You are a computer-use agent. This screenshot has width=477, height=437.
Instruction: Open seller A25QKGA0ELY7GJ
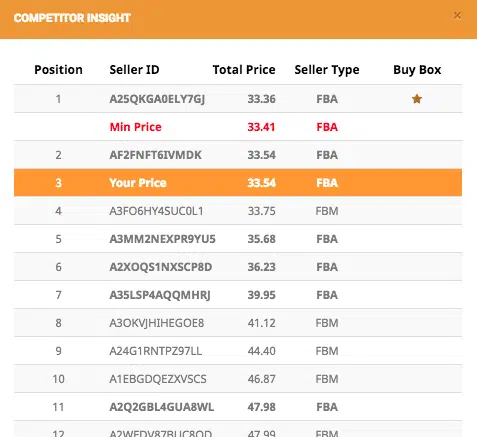click(x=157, y=99)
